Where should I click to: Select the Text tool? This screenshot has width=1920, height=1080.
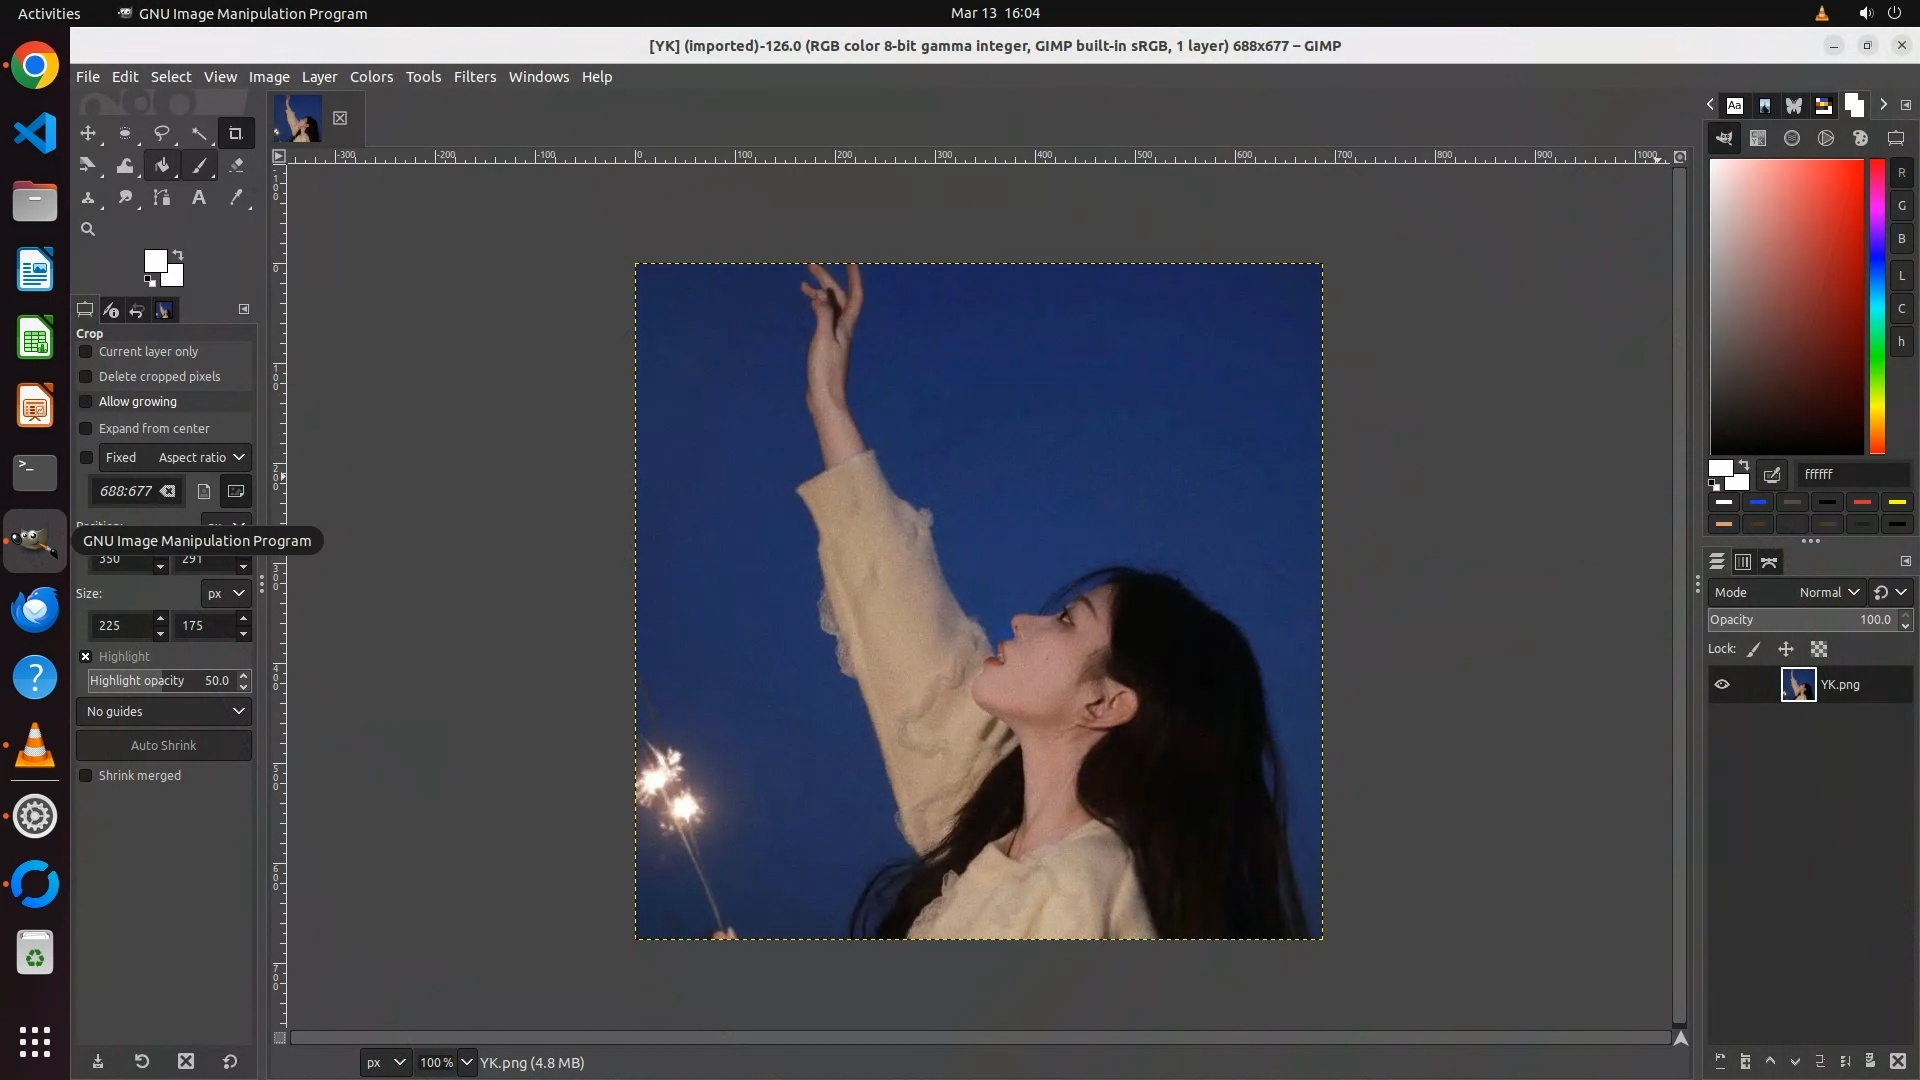[199, 198]
